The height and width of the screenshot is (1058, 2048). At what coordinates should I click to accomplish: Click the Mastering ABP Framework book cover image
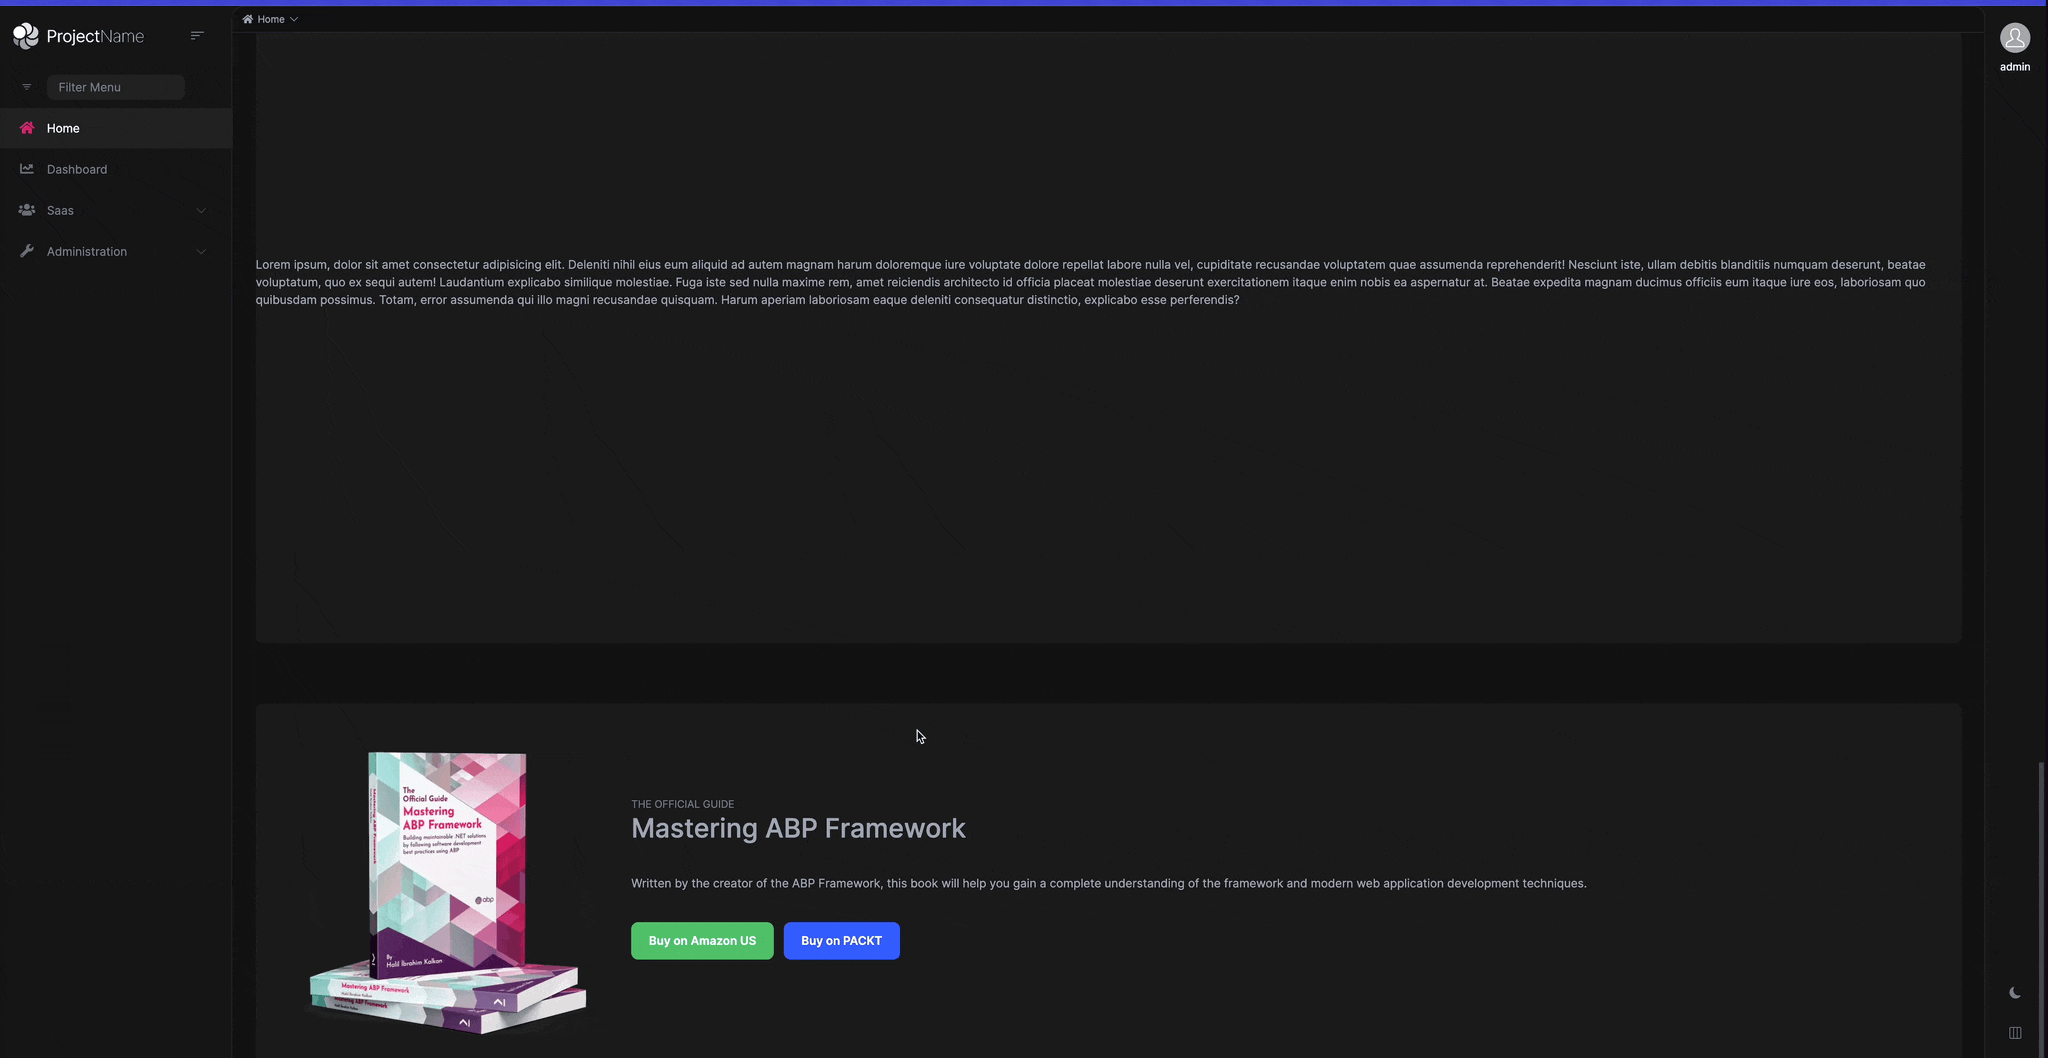pyautogui.click(x=446, y=892)
